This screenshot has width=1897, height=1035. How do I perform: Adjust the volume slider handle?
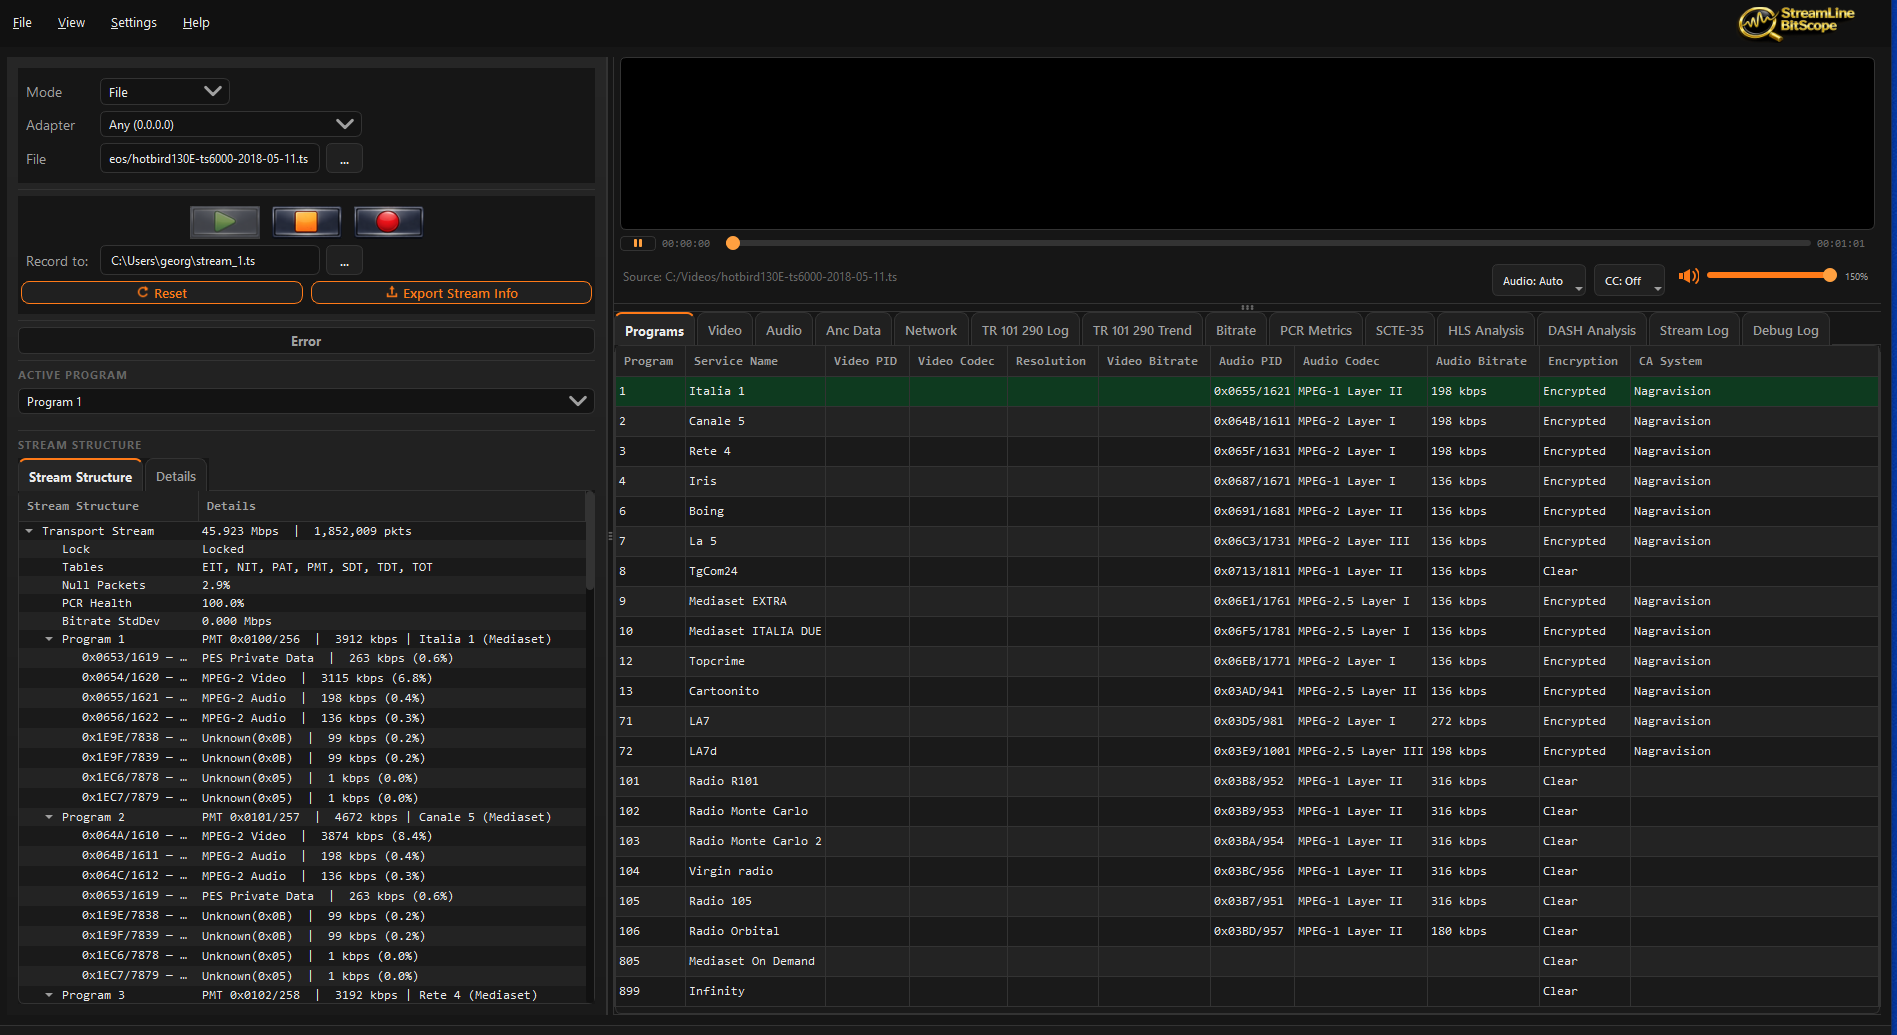1829,276
